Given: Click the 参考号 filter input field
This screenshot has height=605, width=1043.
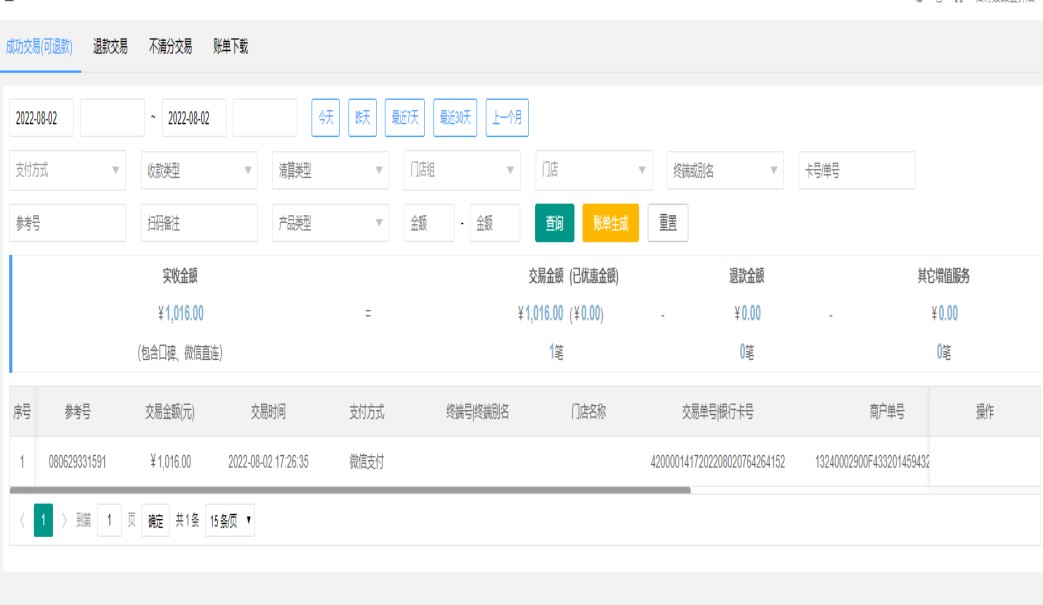Looking at the screenshot, I should point(68,224).
